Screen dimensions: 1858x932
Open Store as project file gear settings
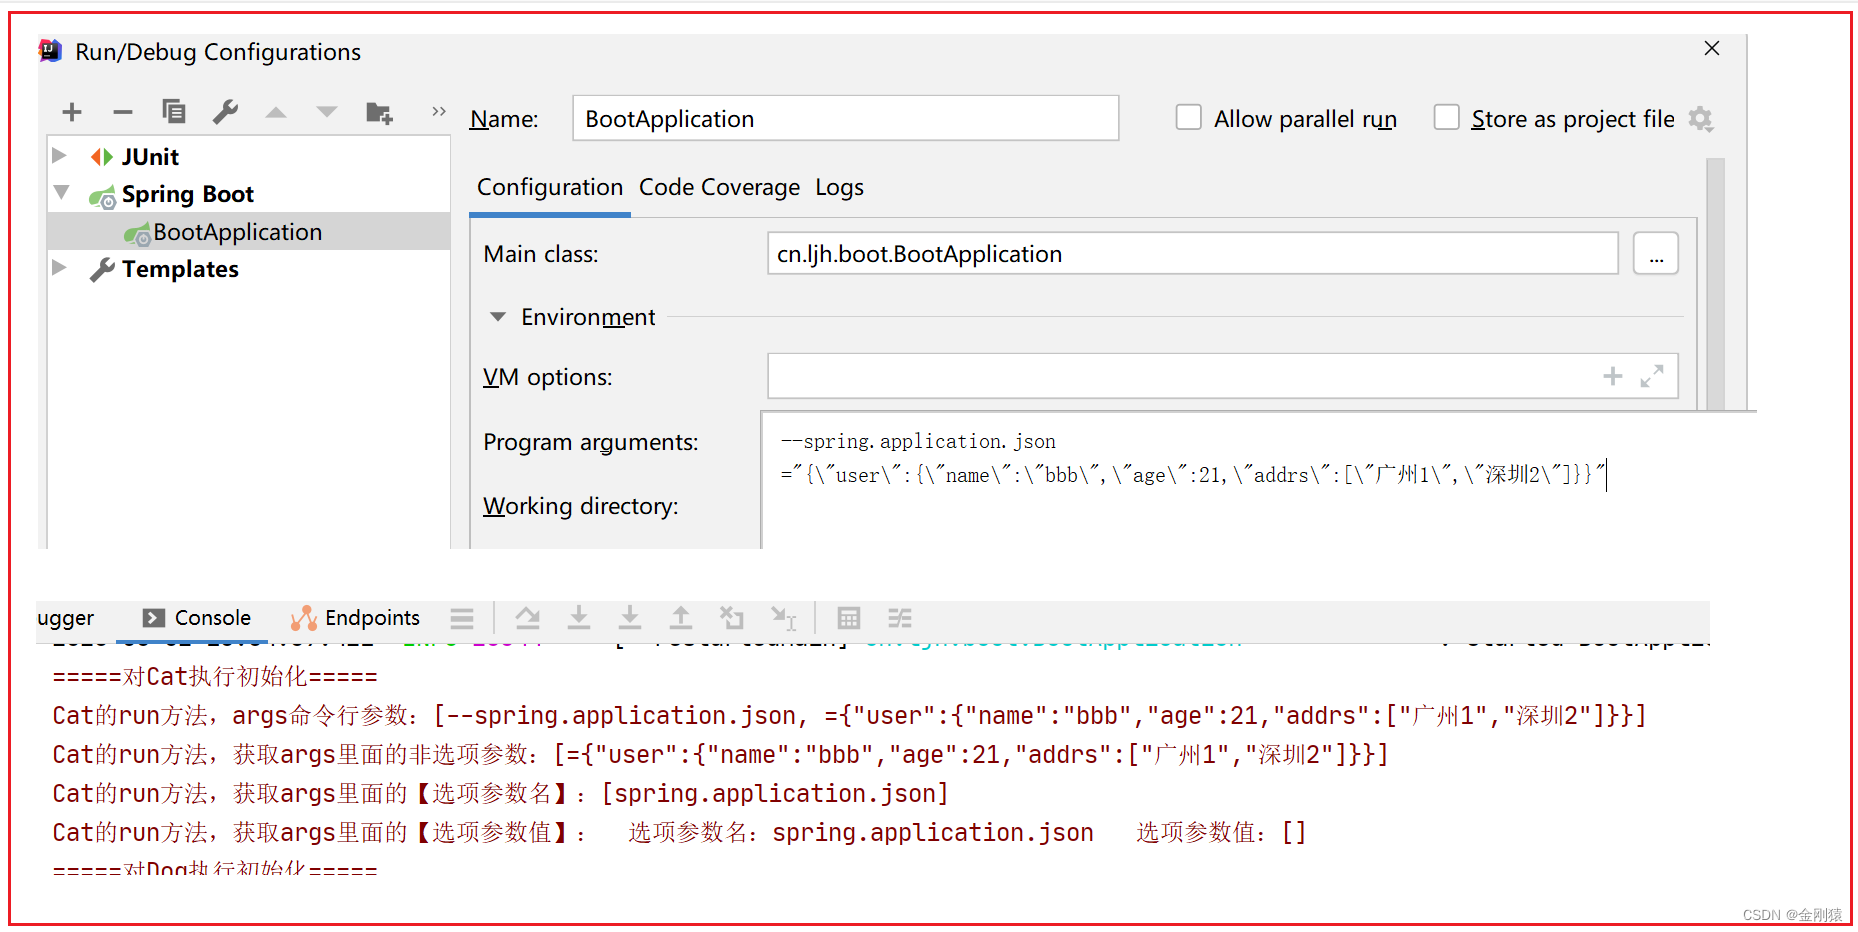[1701, 119]
